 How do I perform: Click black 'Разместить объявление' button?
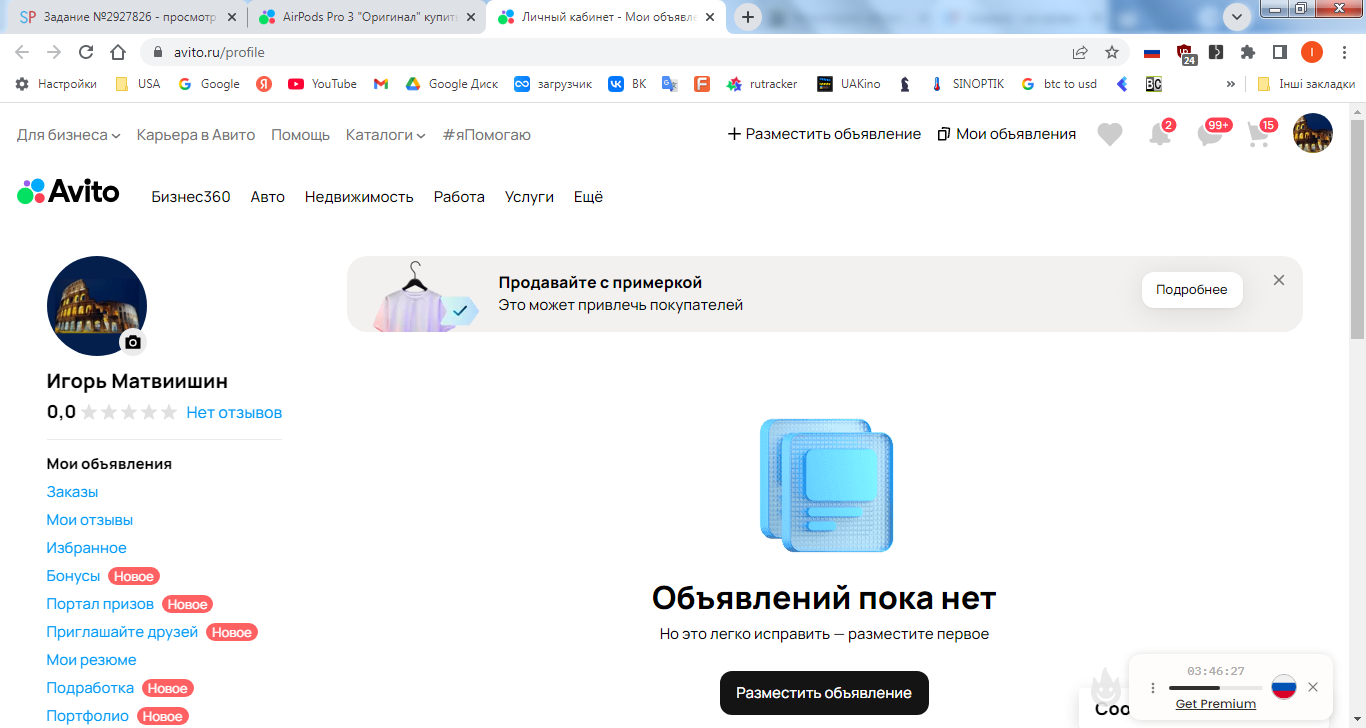tap(824, 693)
